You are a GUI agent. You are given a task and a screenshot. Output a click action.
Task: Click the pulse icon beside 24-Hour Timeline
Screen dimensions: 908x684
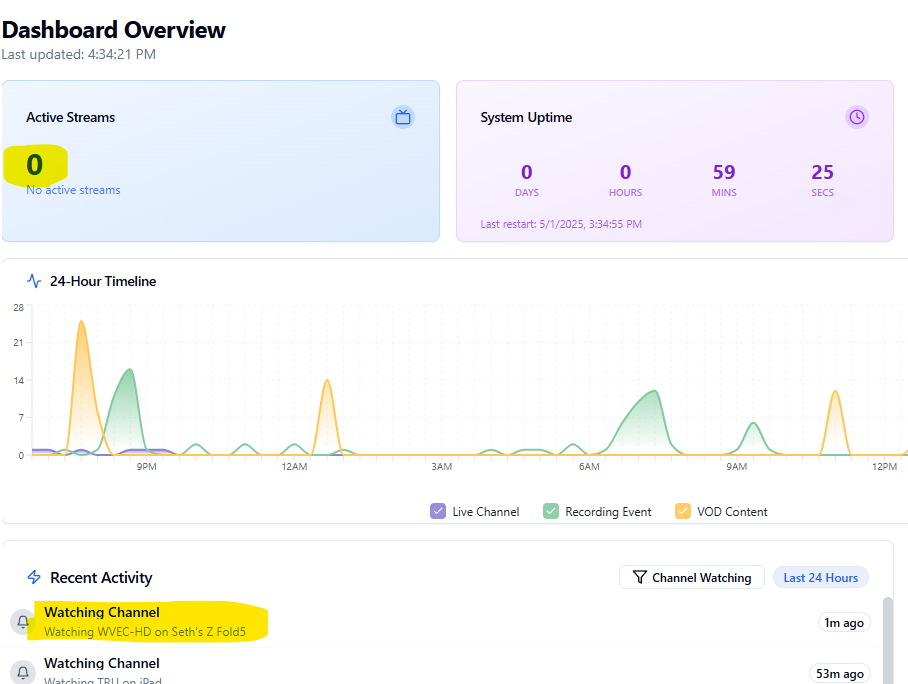[x=35, y=281]
